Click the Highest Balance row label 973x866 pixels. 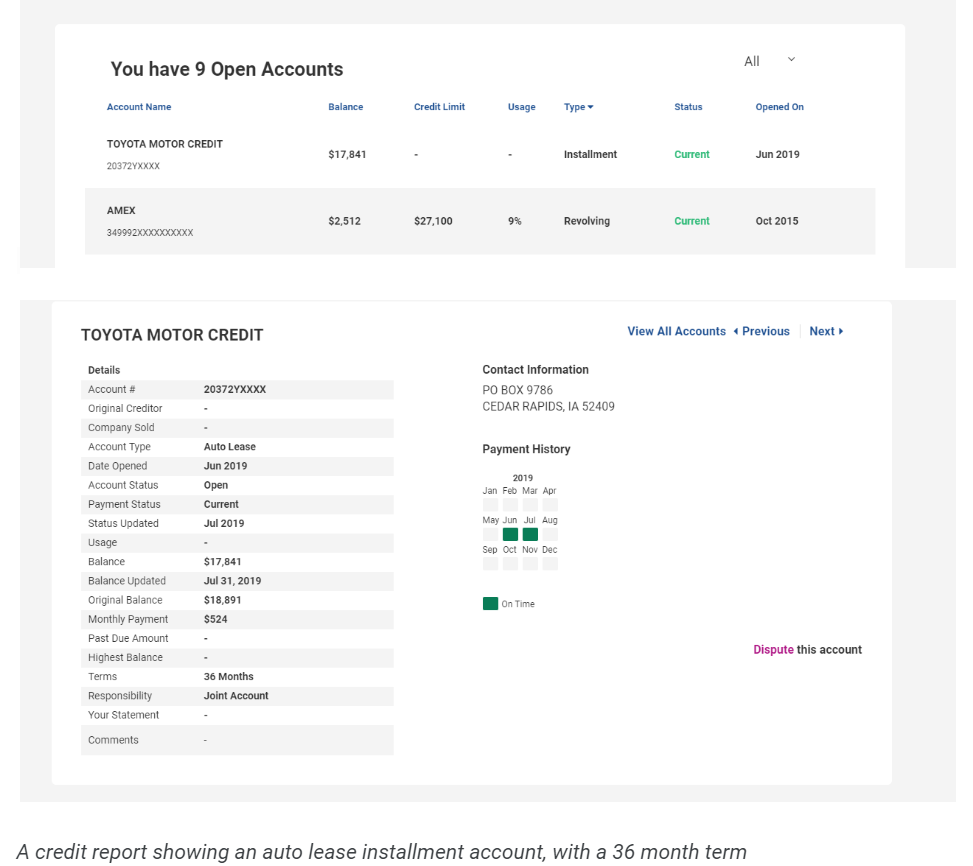(x=125, y=658)
